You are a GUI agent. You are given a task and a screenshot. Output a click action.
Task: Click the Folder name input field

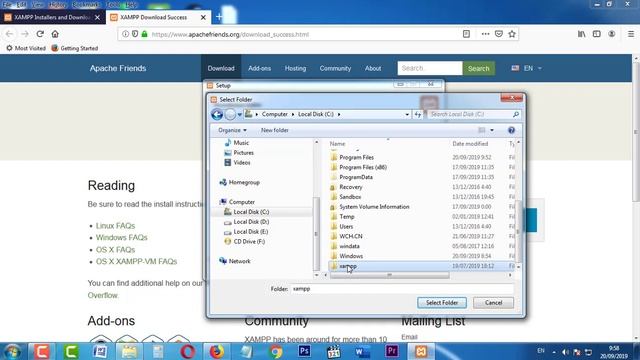click(402, 289)
